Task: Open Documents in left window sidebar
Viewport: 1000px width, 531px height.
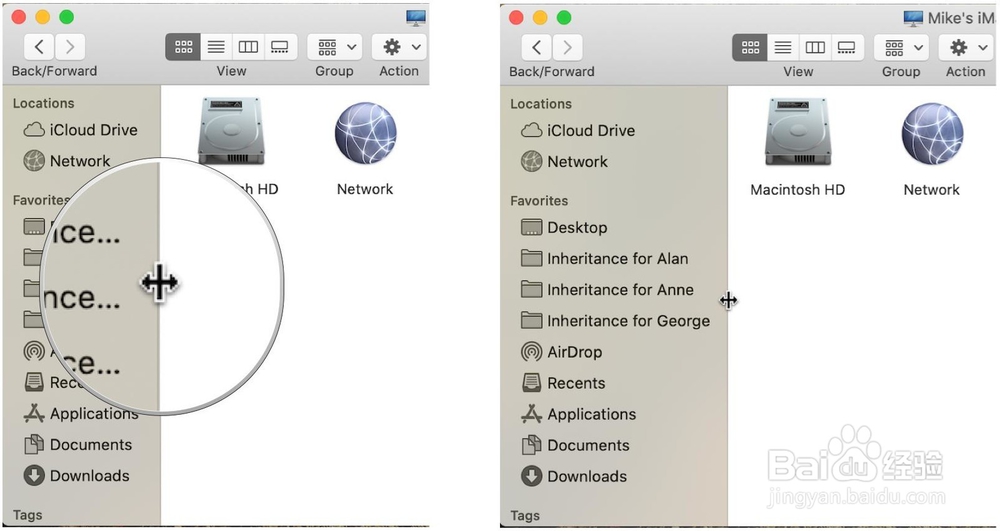Action: click(78, 444)
